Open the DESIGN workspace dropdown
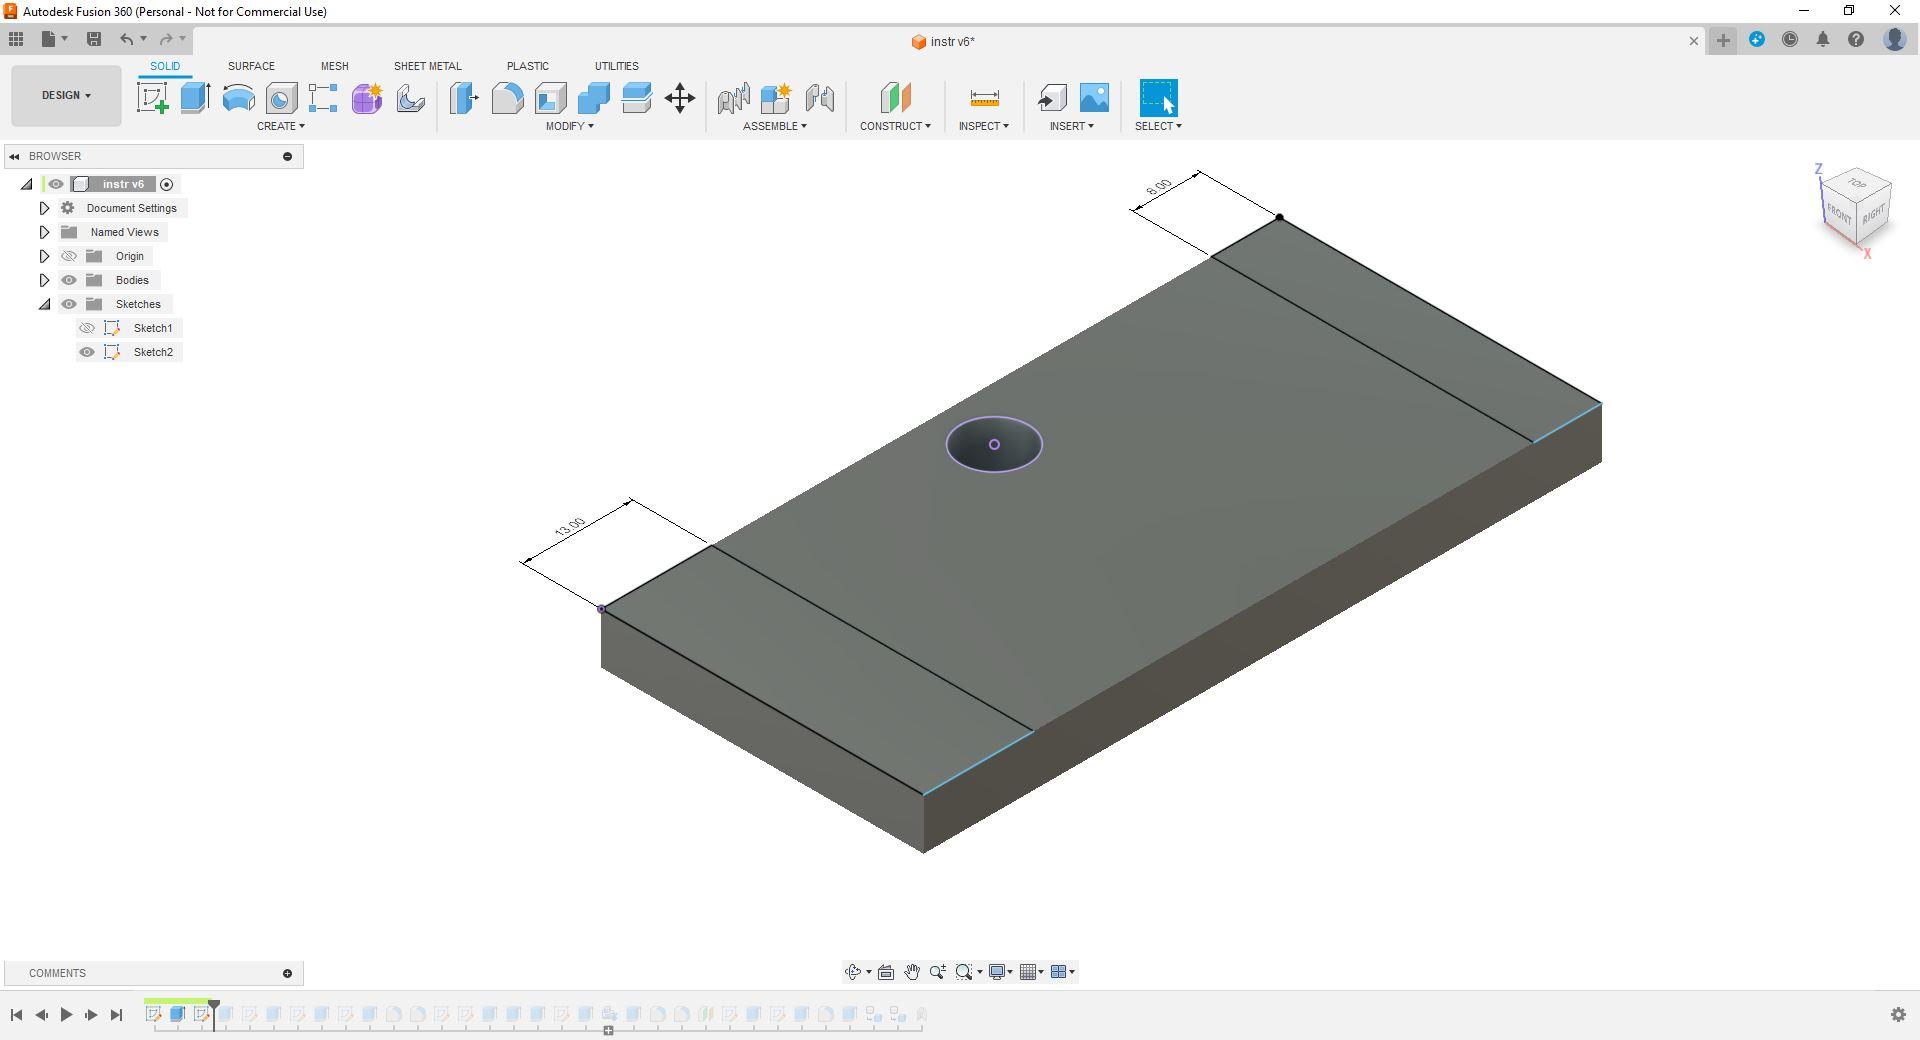 tap(66, 96)
